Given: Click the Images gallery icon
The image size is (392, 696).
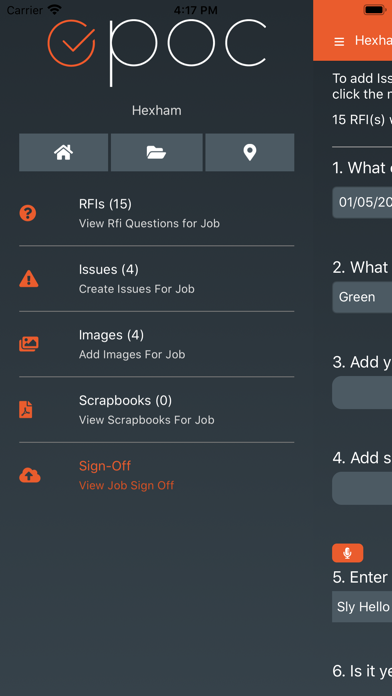Looking at the screenshot, I should pyautogui.click(x=29, y=344).
